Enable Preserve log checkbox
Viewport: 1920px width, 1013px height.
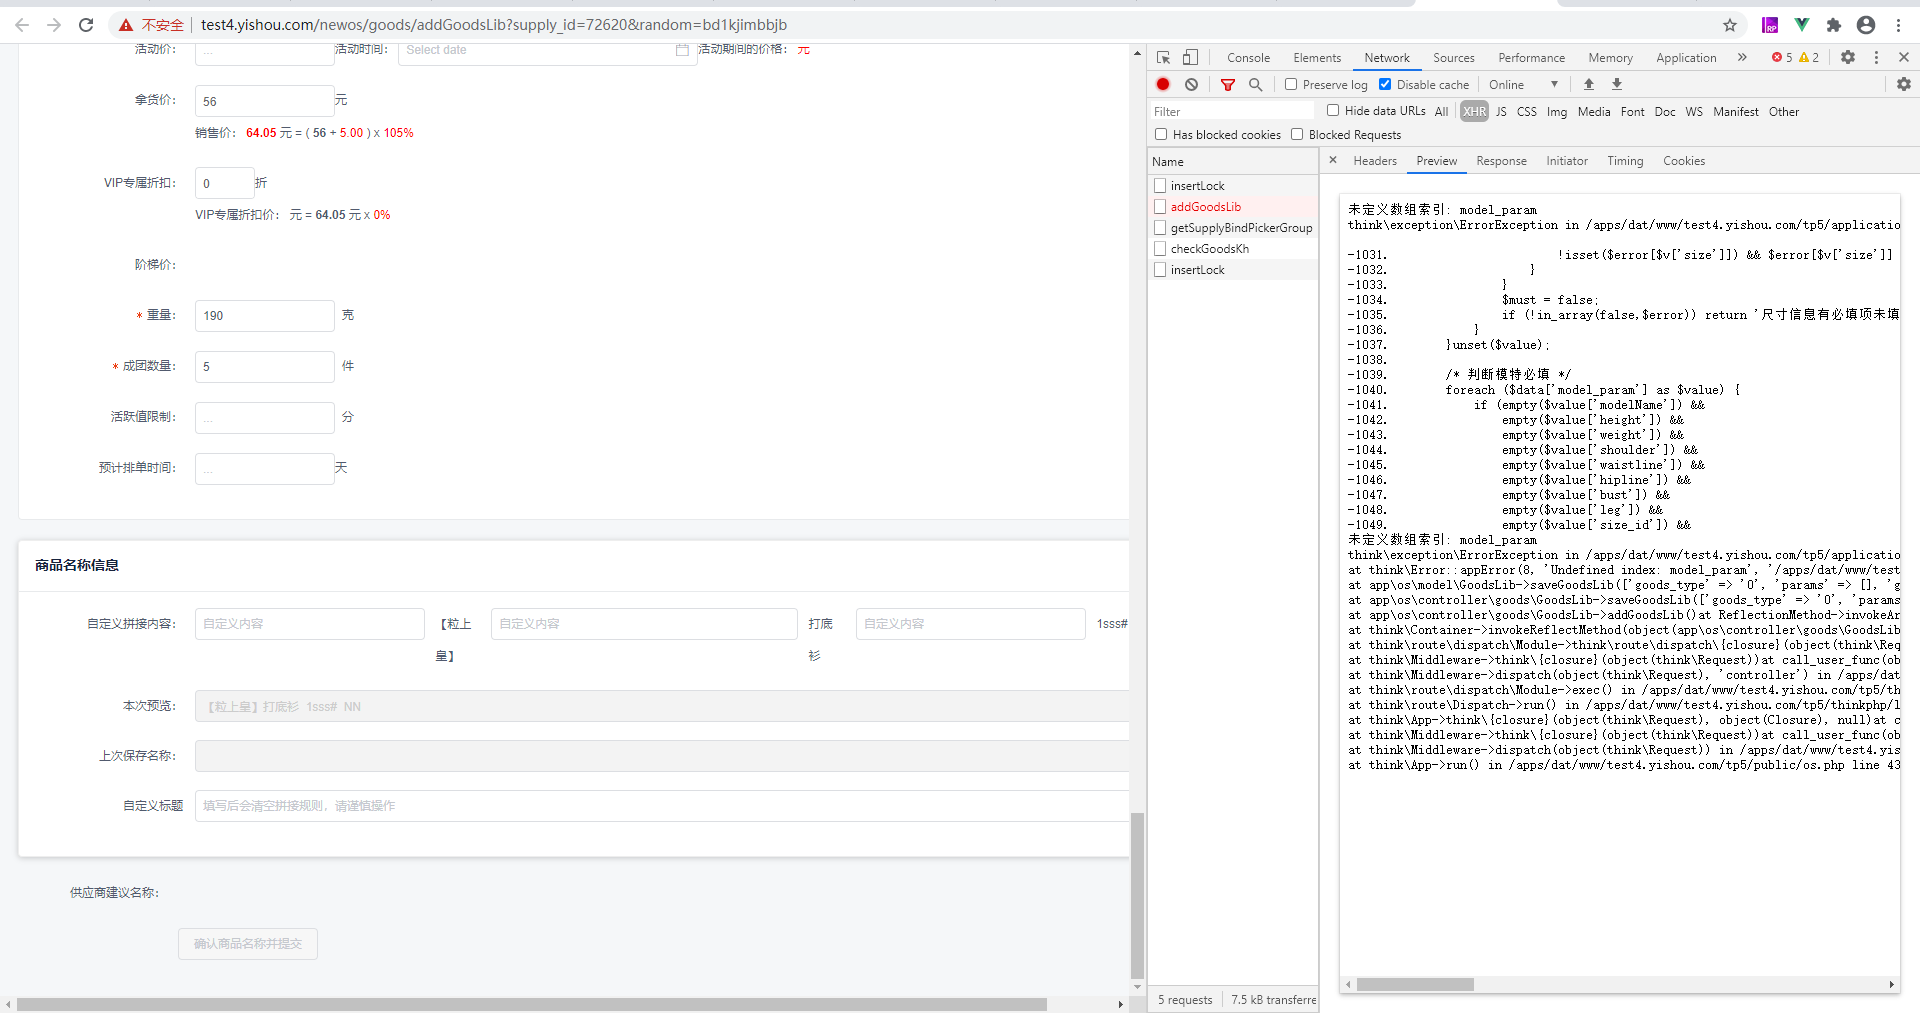1291,85
